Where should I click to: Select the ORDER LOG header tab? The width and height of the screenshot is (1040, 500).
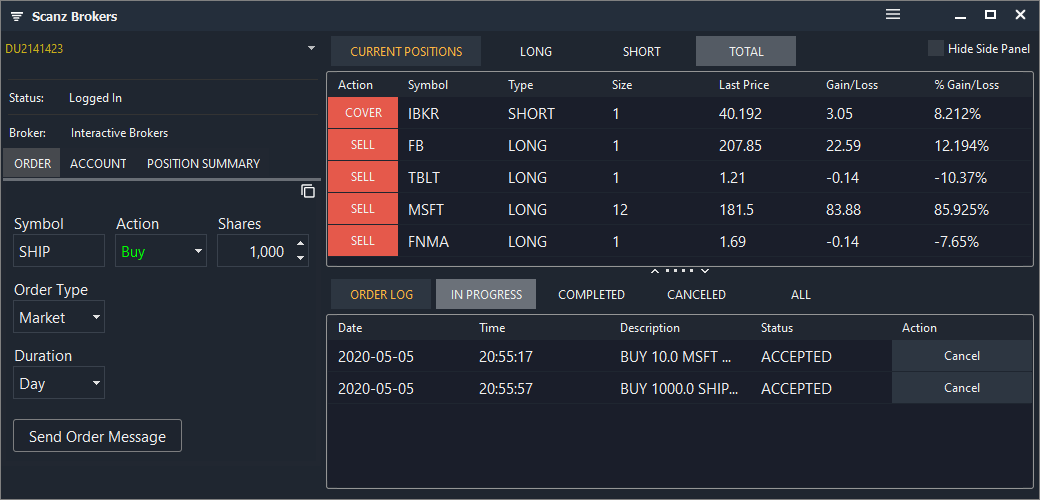coord(381,294)
